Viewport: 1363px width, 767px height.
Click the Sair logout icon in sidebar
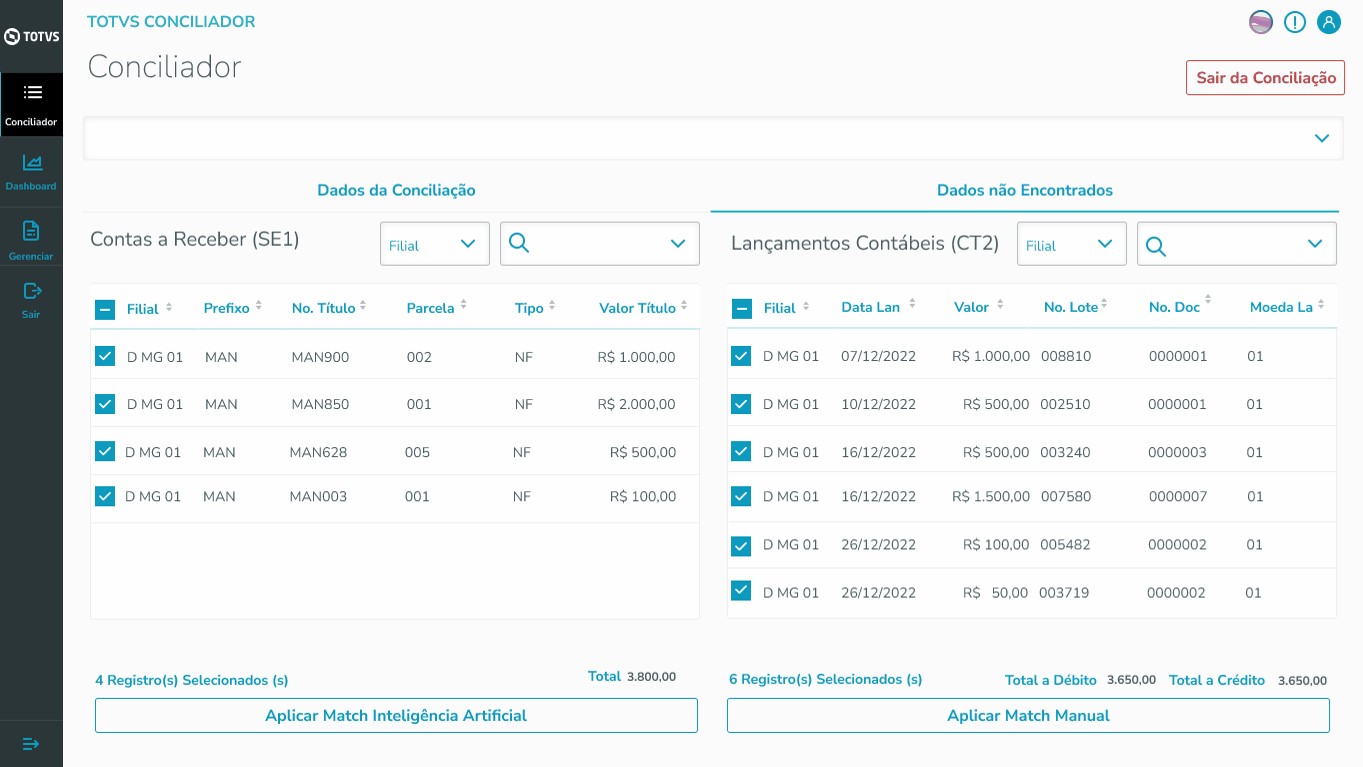[x=32, y=291]
